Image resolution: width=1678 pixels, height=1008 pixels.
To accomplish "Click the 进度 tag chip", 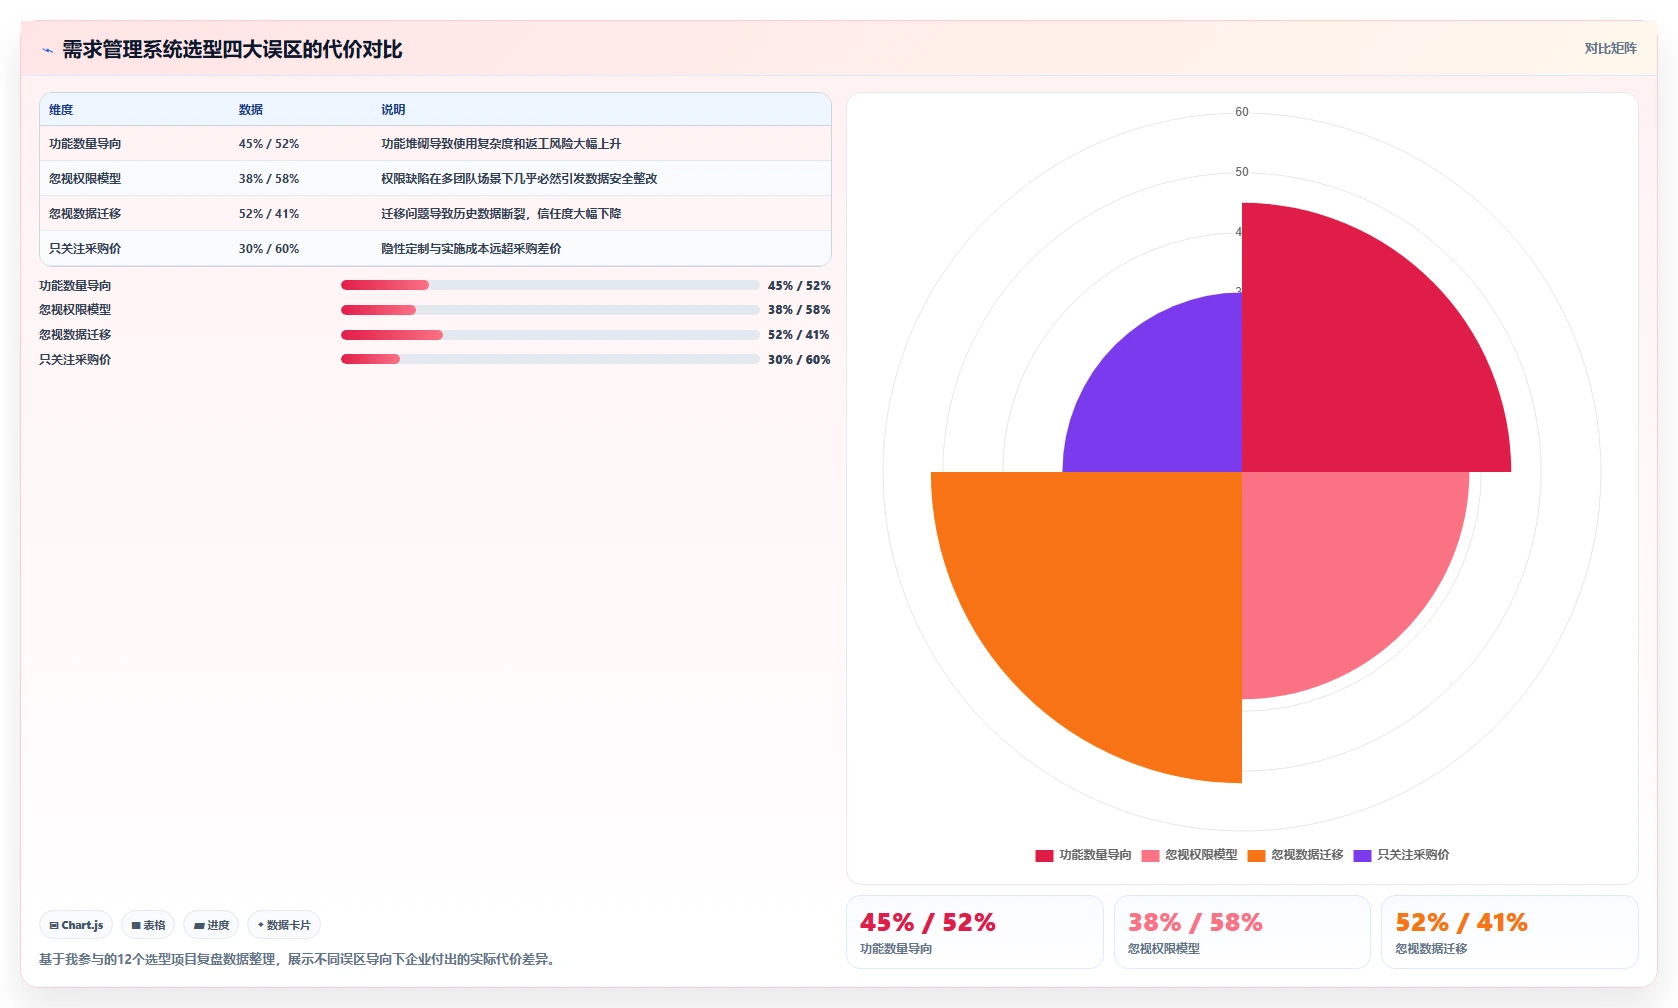I will 211,925.
